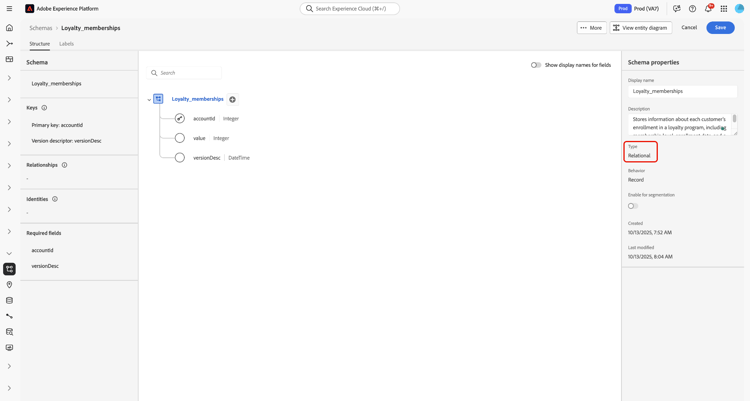Screen dimensions: 750x401
Task: Go to Home in the sidebar
Action: pyautogui.click(x=9, y=28)
